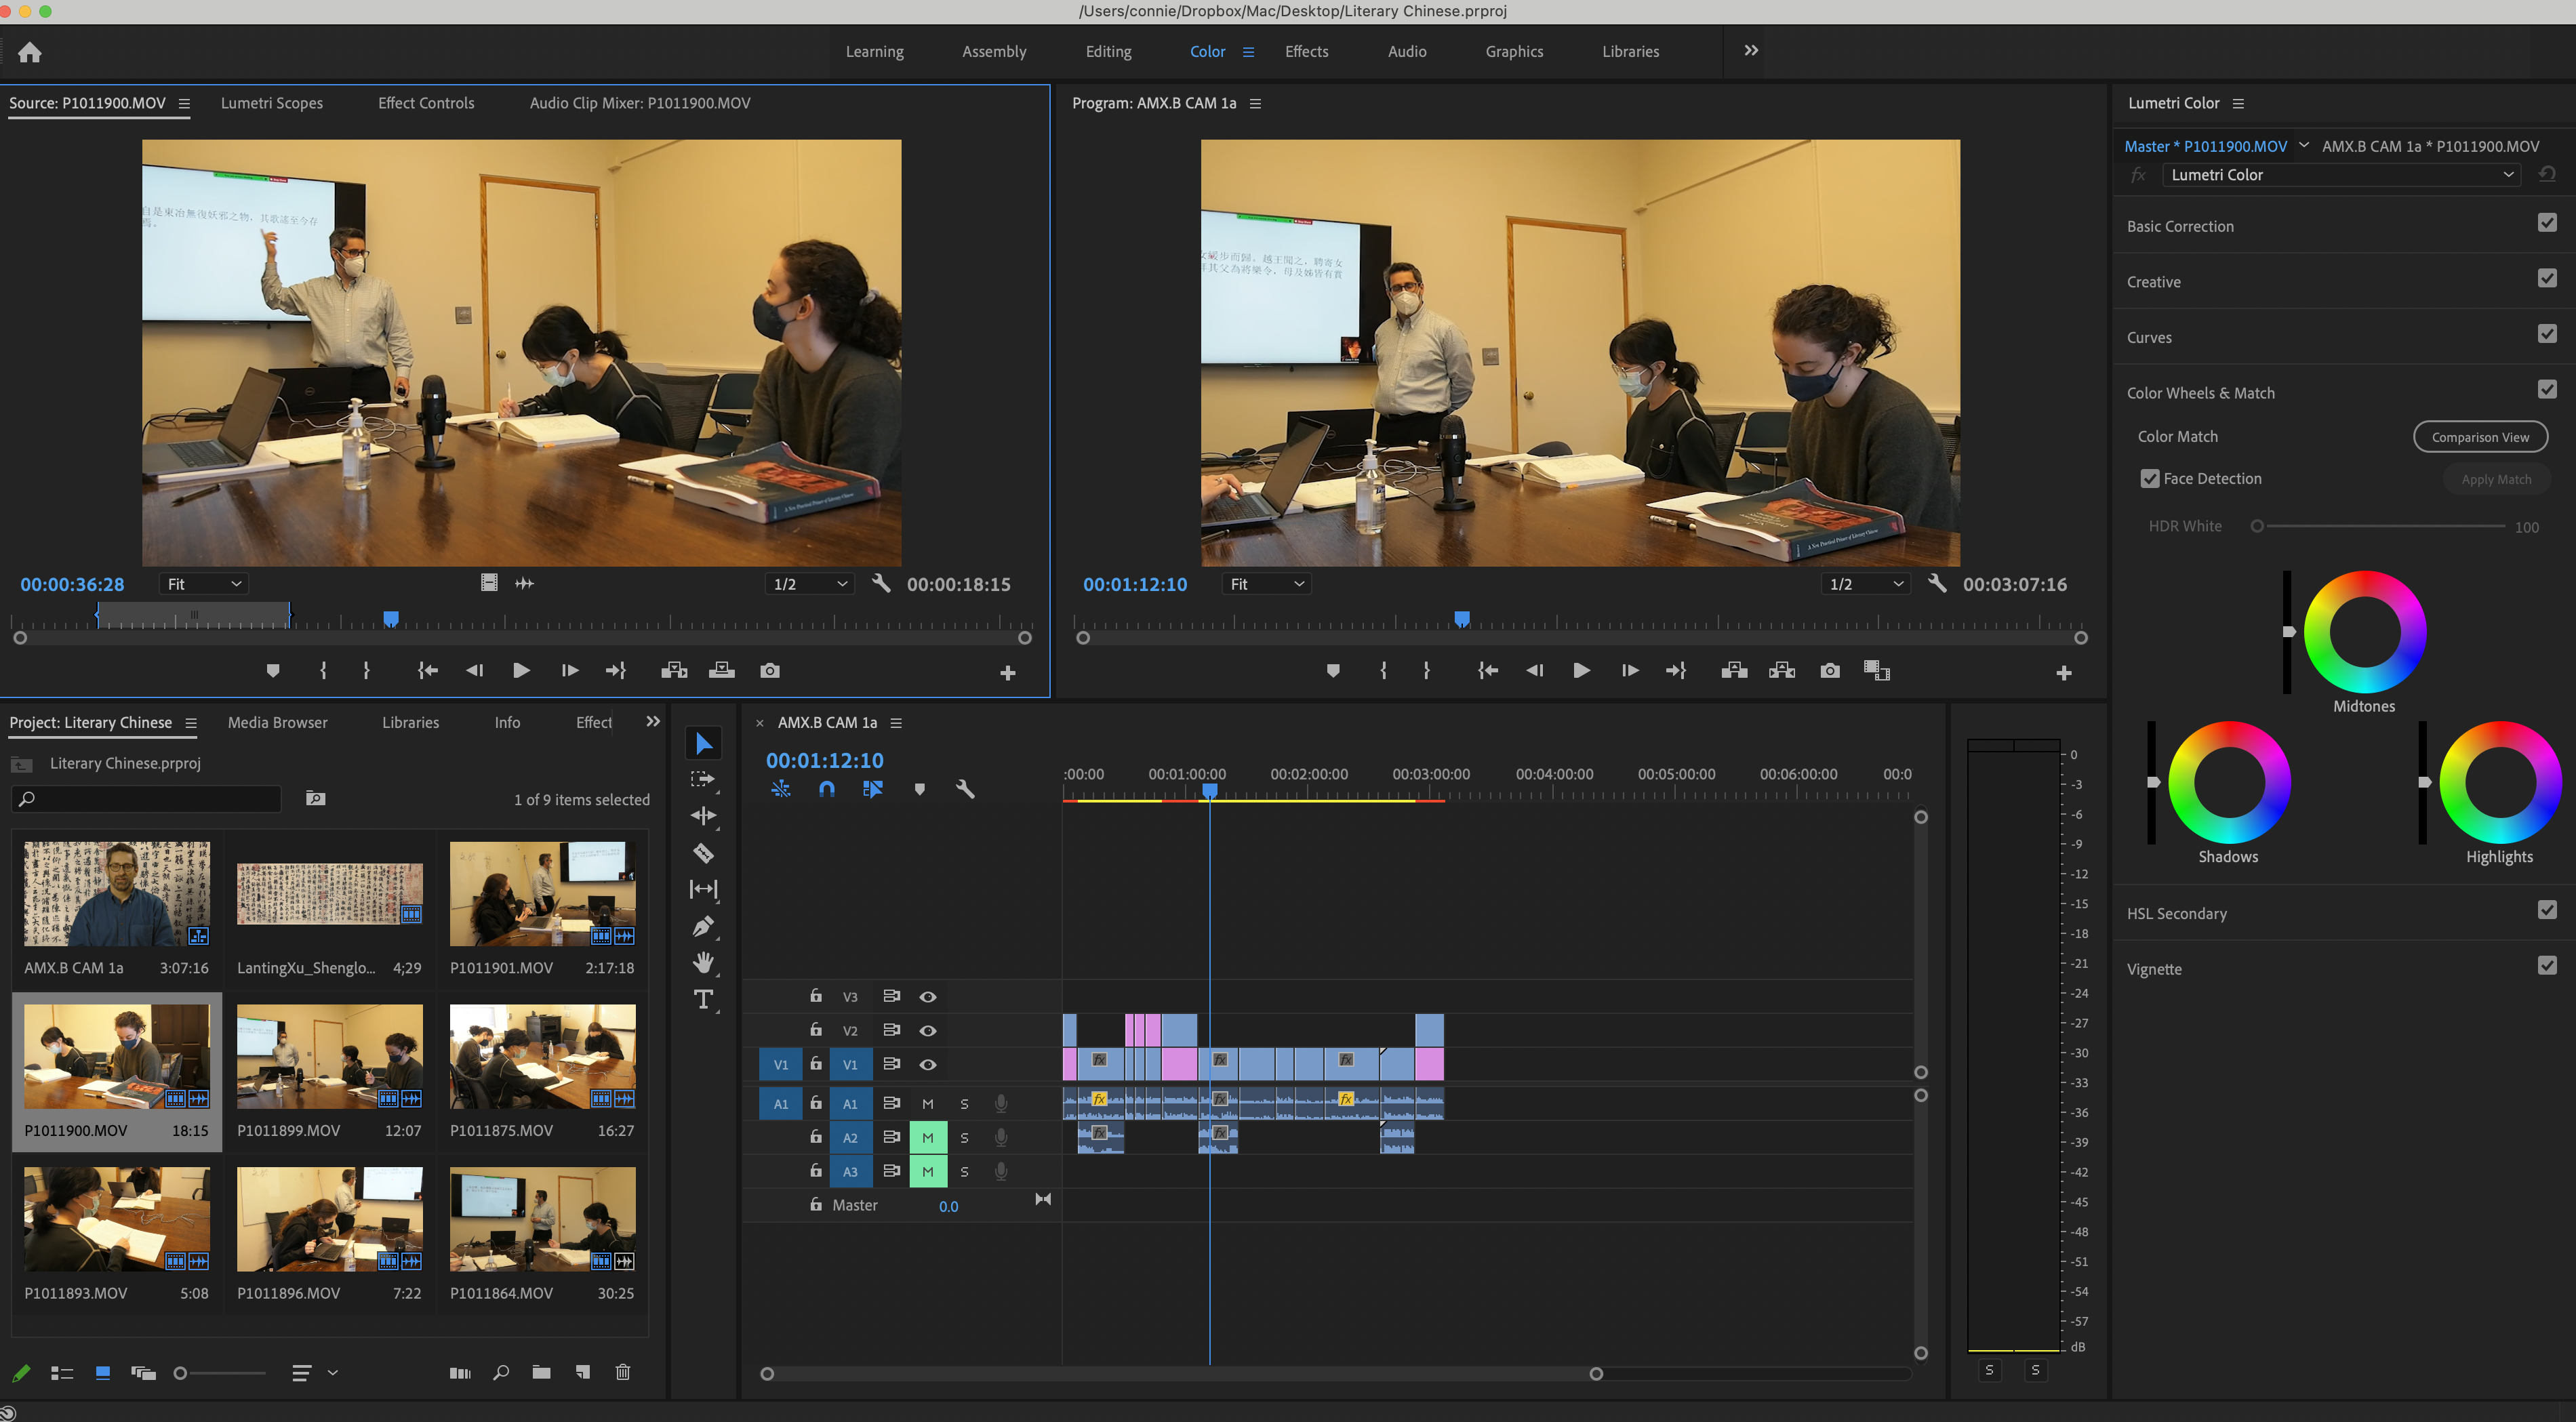Click the trash icon in Project panel
The width and height of the screenshot is (2576, 1422).
coord(622,1372)
